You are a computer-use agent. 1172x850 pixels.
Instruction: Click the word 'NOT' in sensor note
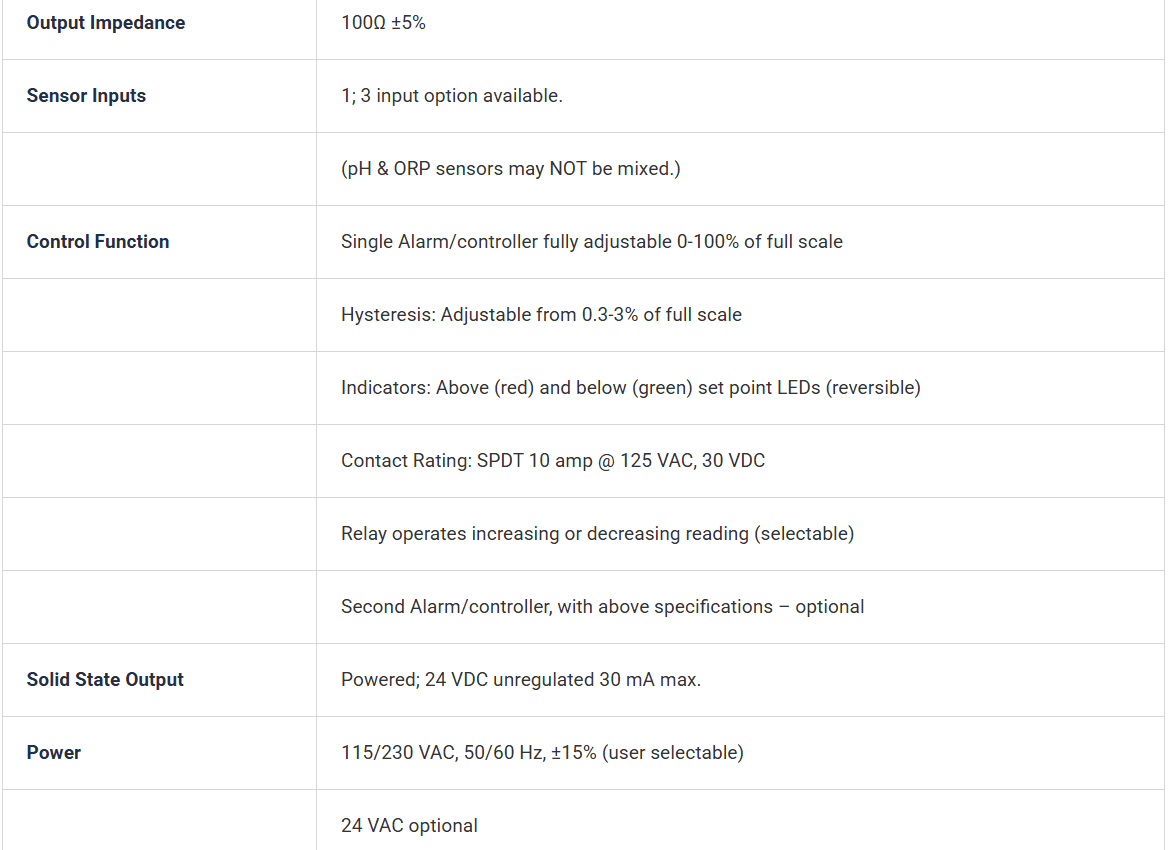point(568,169)
